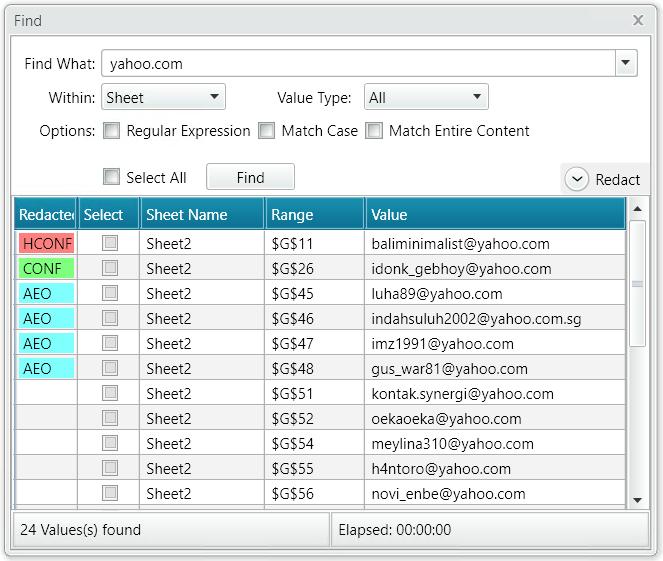The height and width of the screenshot is (561, 663).
Task: Click the scroll up arrow in results
Action: (x=637, y=209)
